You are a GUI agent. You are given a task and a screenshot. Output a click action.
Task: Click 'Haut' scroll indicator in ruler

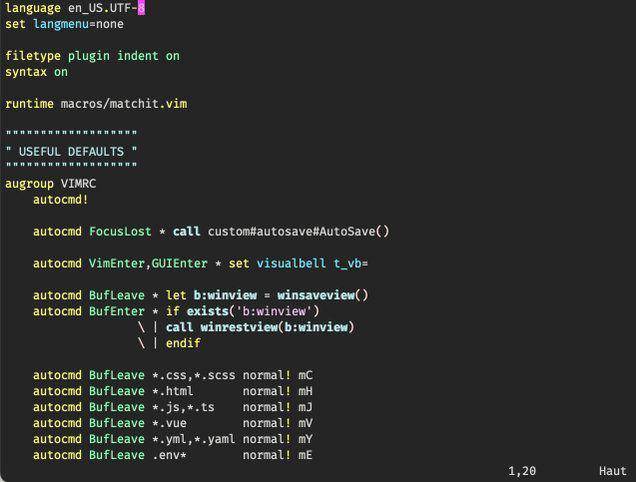click(x=612, y=471)
